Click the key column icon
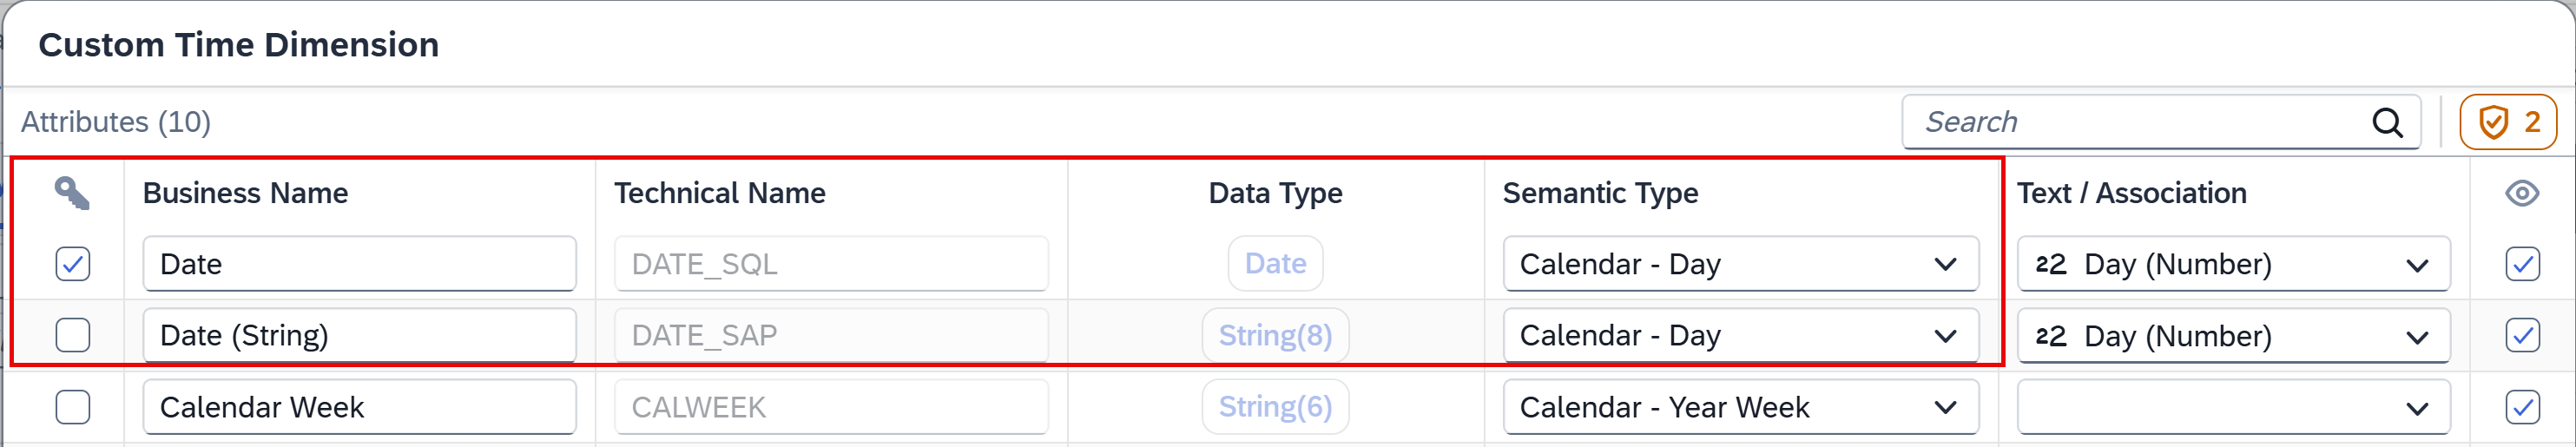2576x447 pixels. tap(72, 193)
